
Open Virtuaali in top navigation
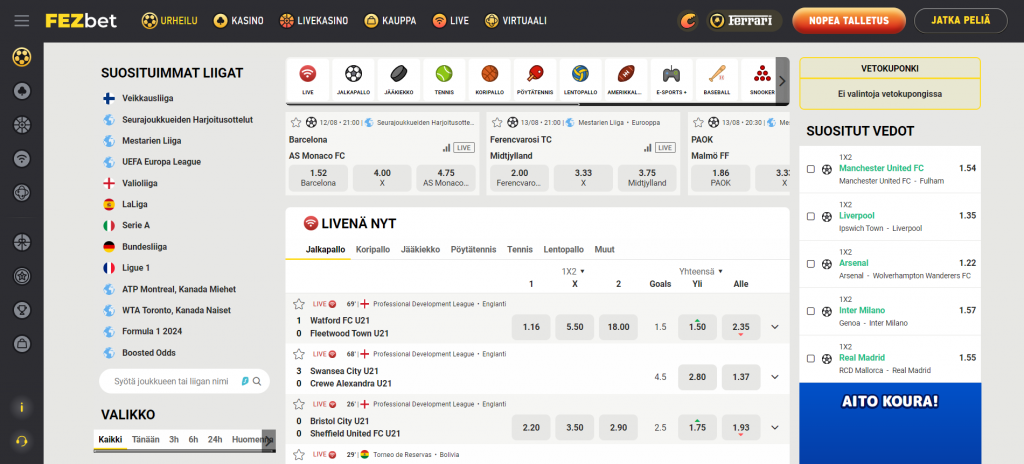coord(515,21)
